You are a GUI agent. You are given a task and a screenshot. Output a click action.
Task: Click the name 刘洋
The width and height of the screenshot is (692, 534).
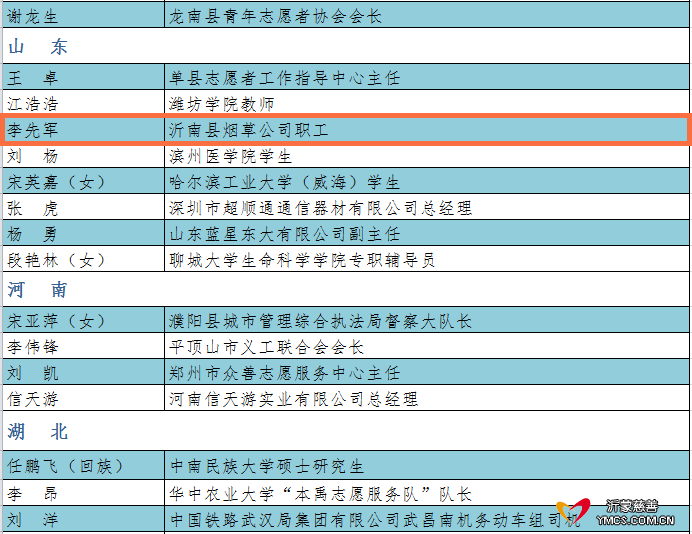(x=32, y=519)
